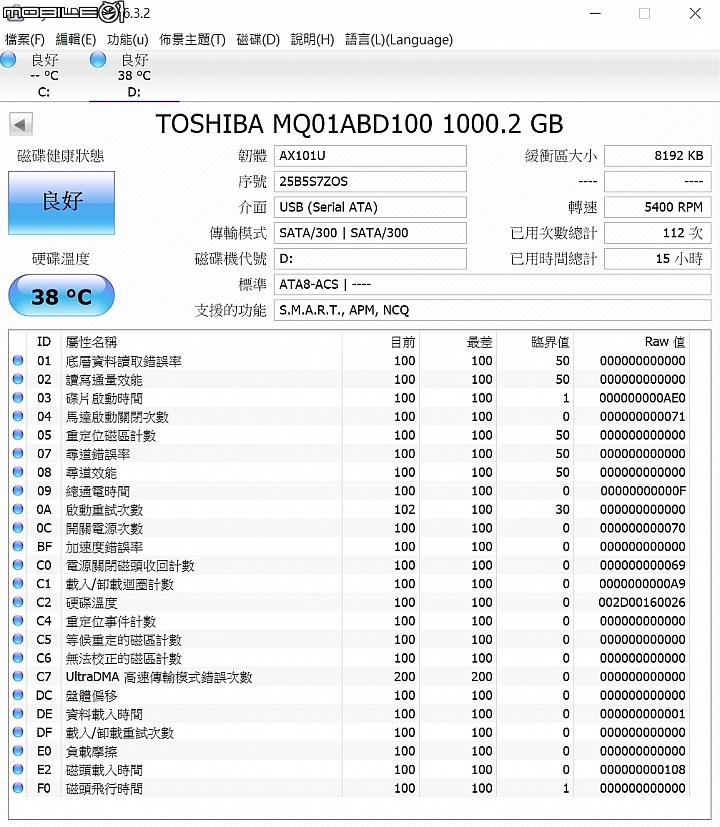The image size is (720, 827).
Task: Select the 負載摩擦 attribute row
Action: 350,751
